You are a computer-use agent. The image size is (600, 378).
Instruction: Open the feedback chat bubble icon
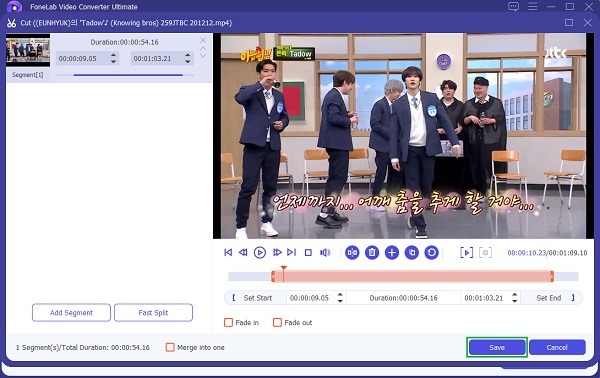click(514, 7)
